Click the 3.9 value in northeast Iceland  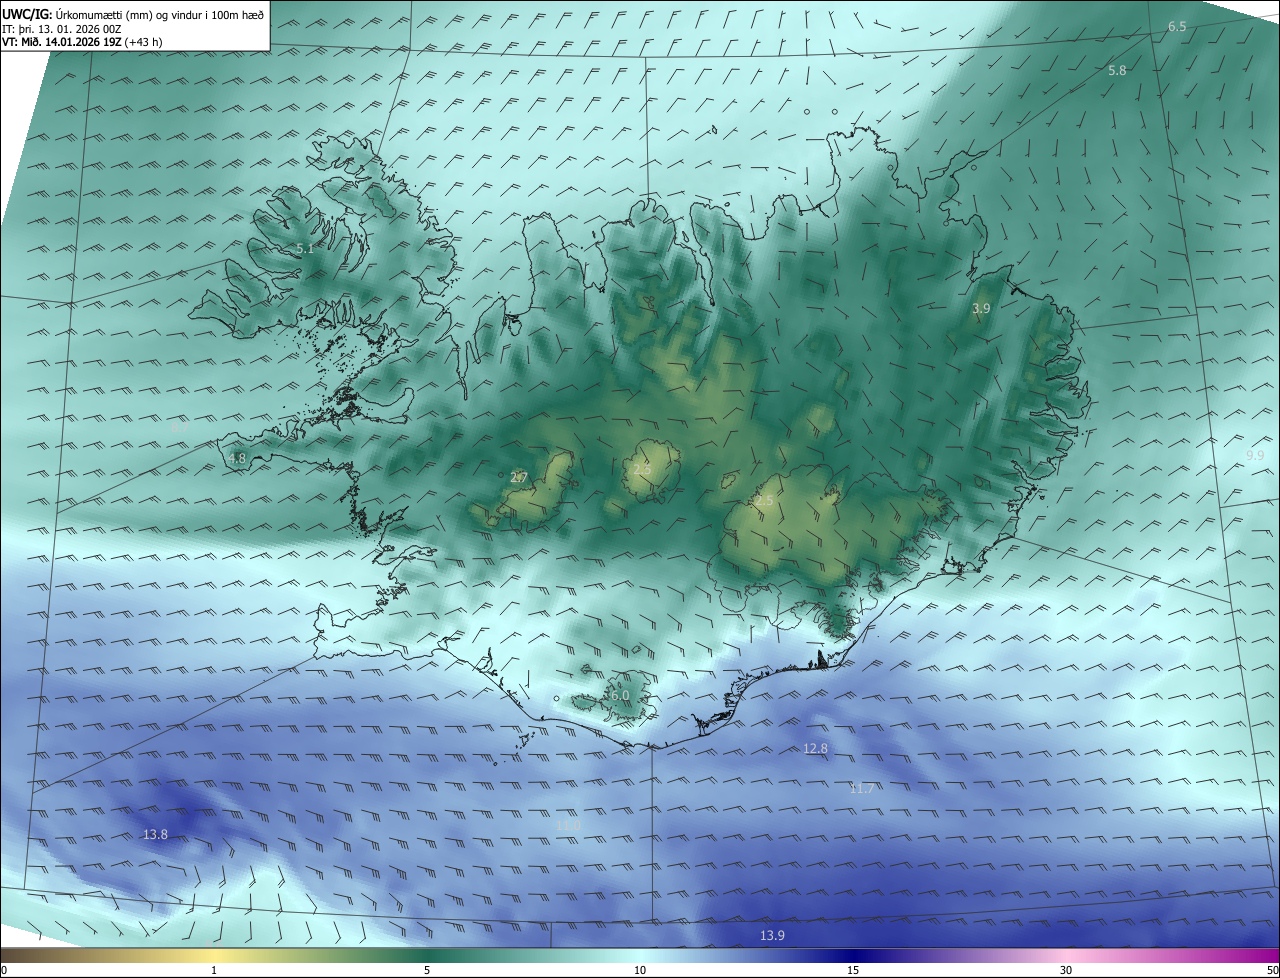pyautogui.click(x=981, y=309)
